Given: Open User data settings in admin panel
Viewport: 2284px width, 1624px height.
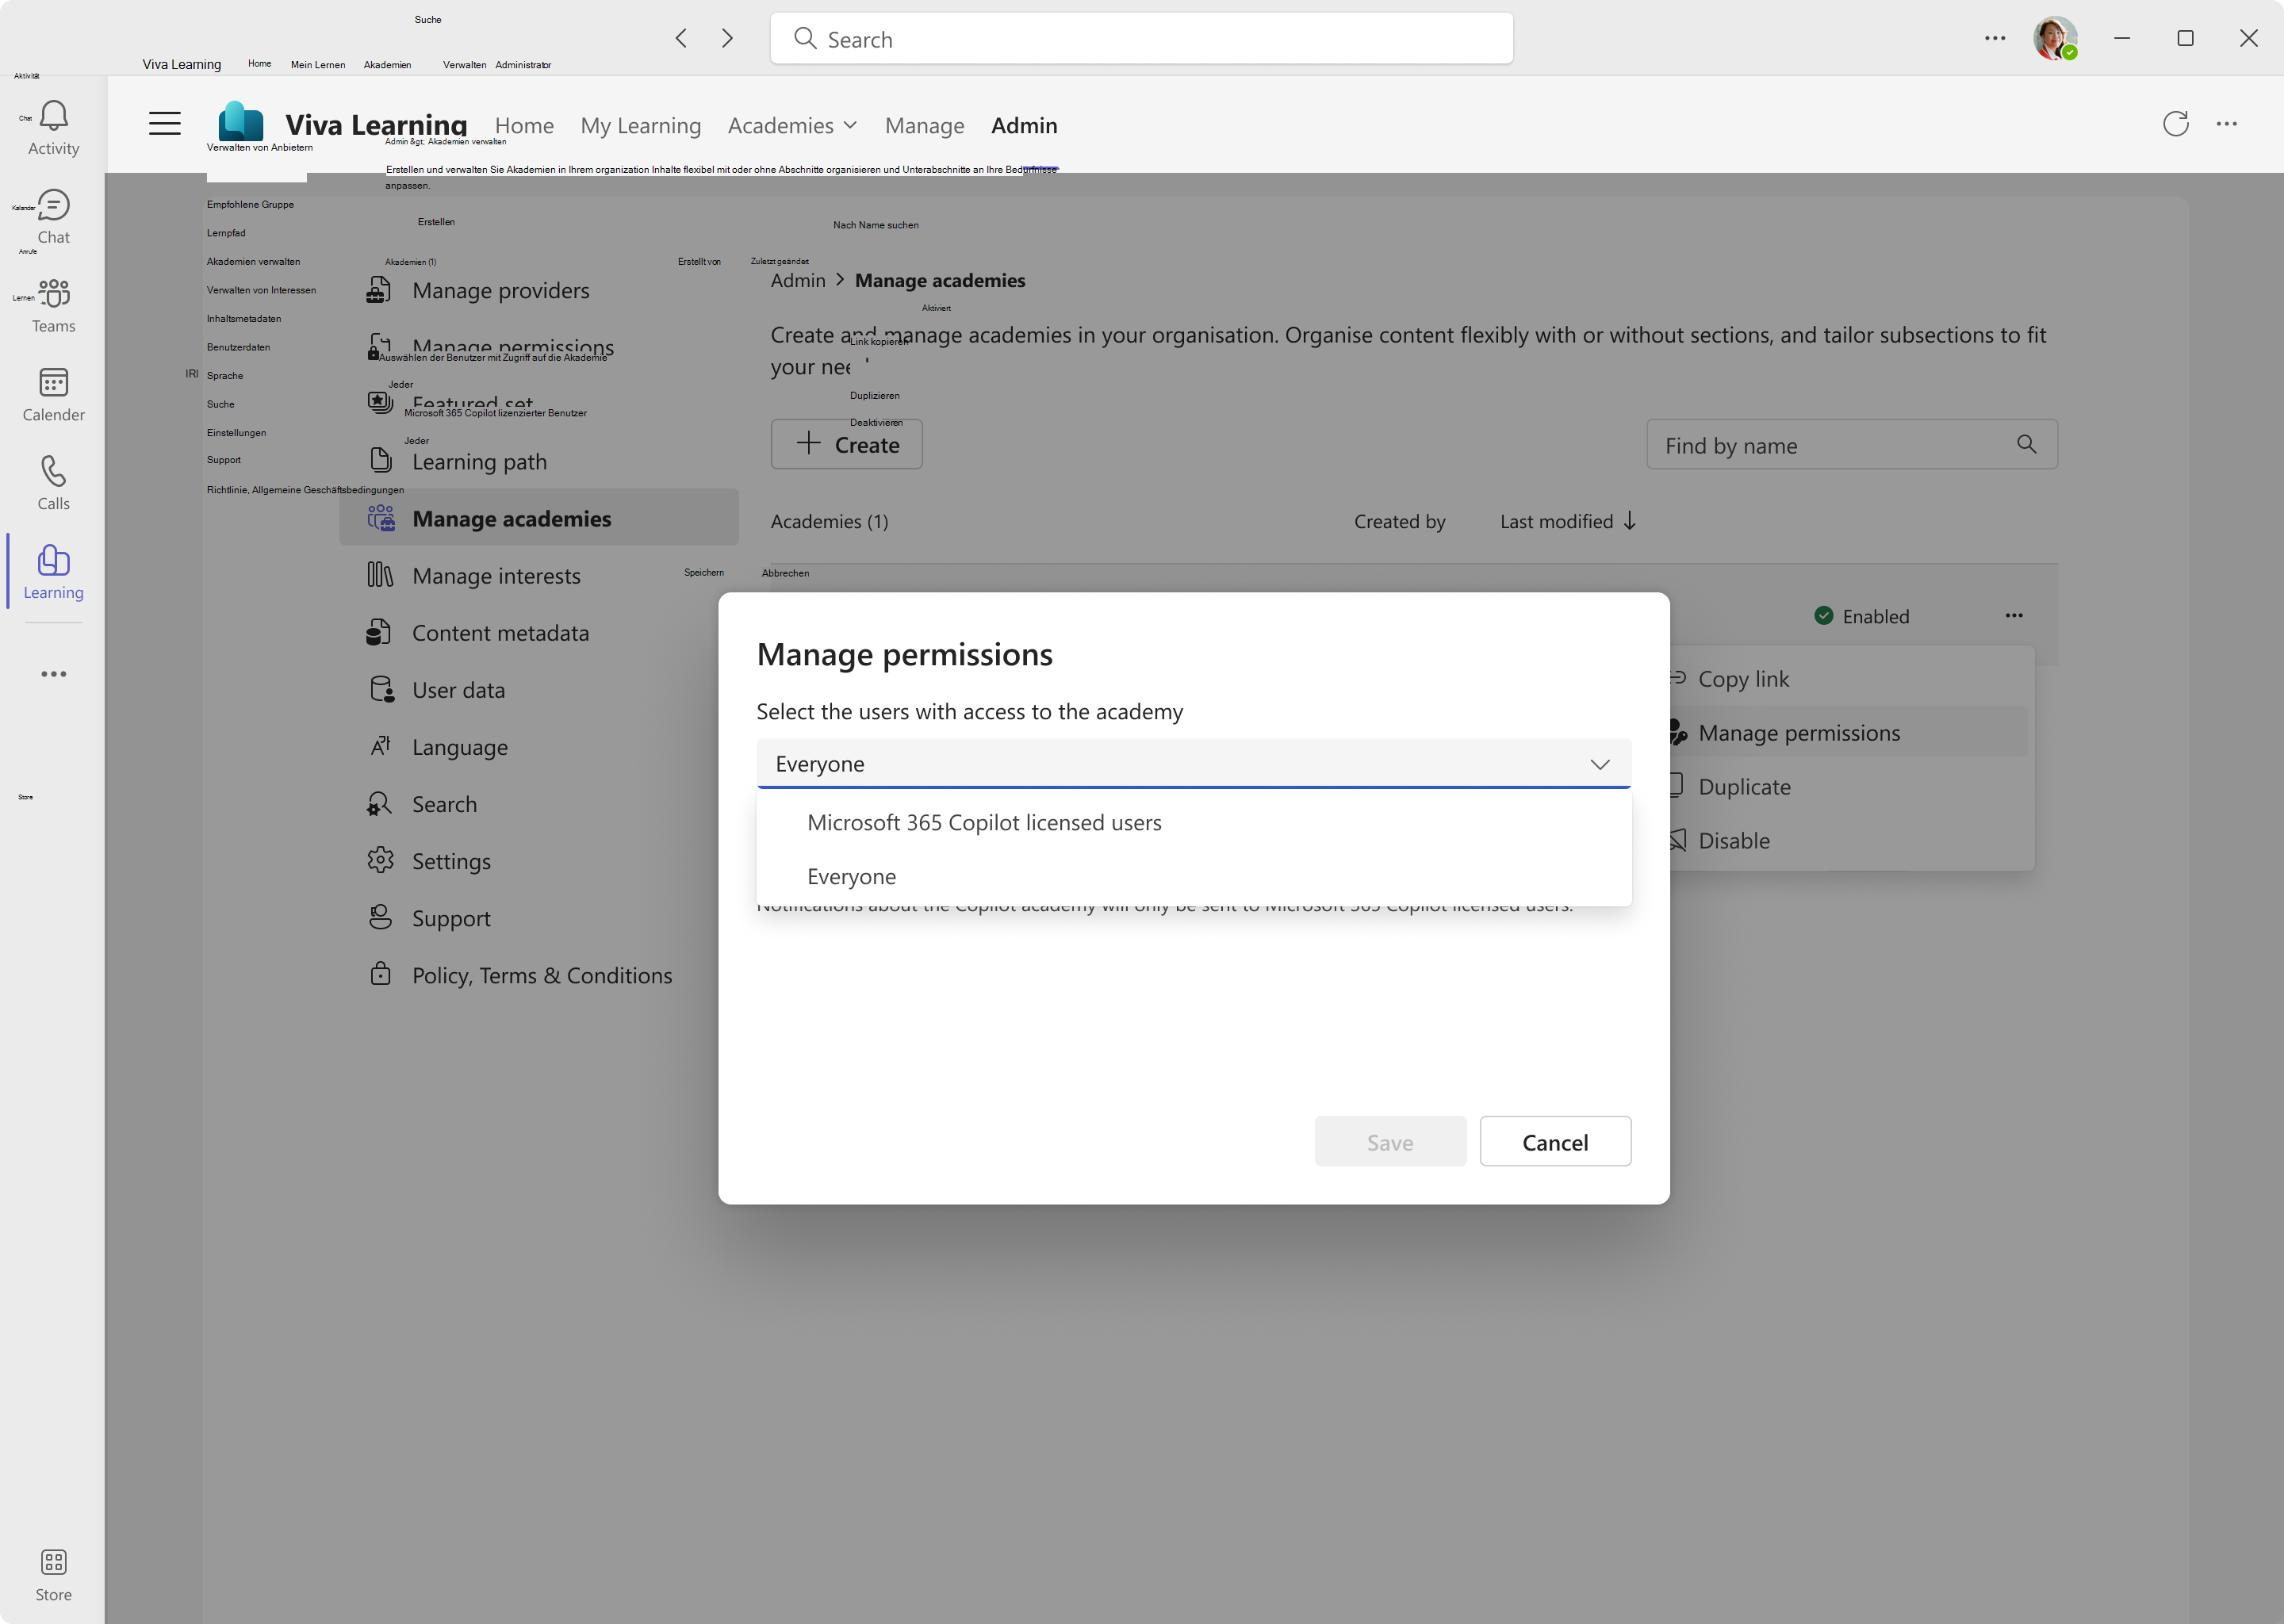Looking at the screenshot, I should pos(459,689).
